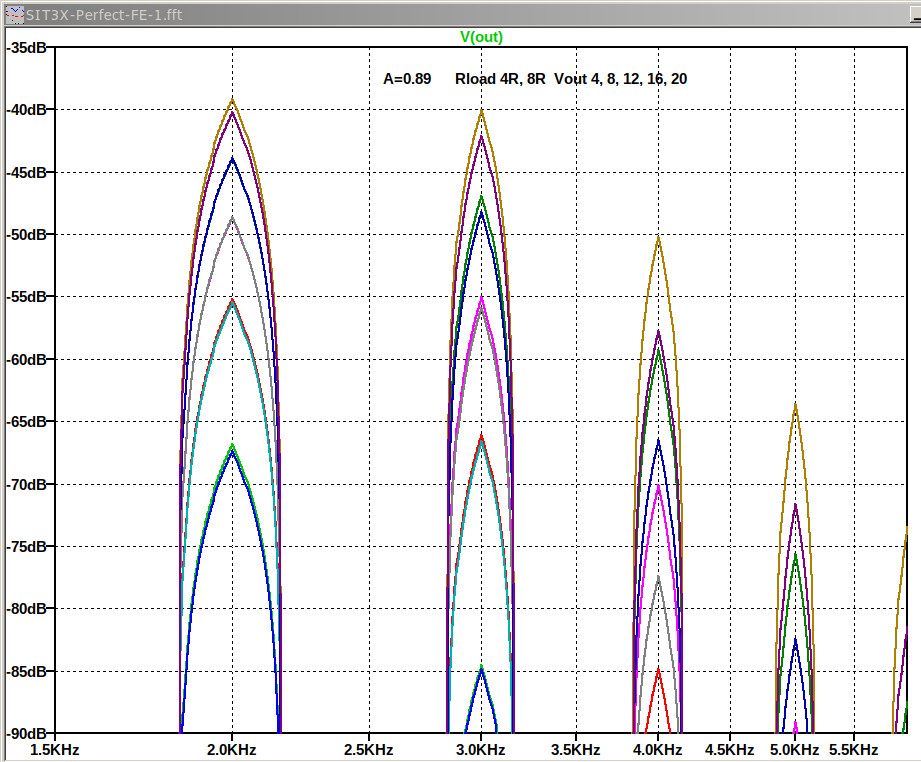Click the annotation 'Vout 4, 8, 12, 16, 20'
This screenshot has width=921, height=762.
pyautogui.click(x=620, y=79)
